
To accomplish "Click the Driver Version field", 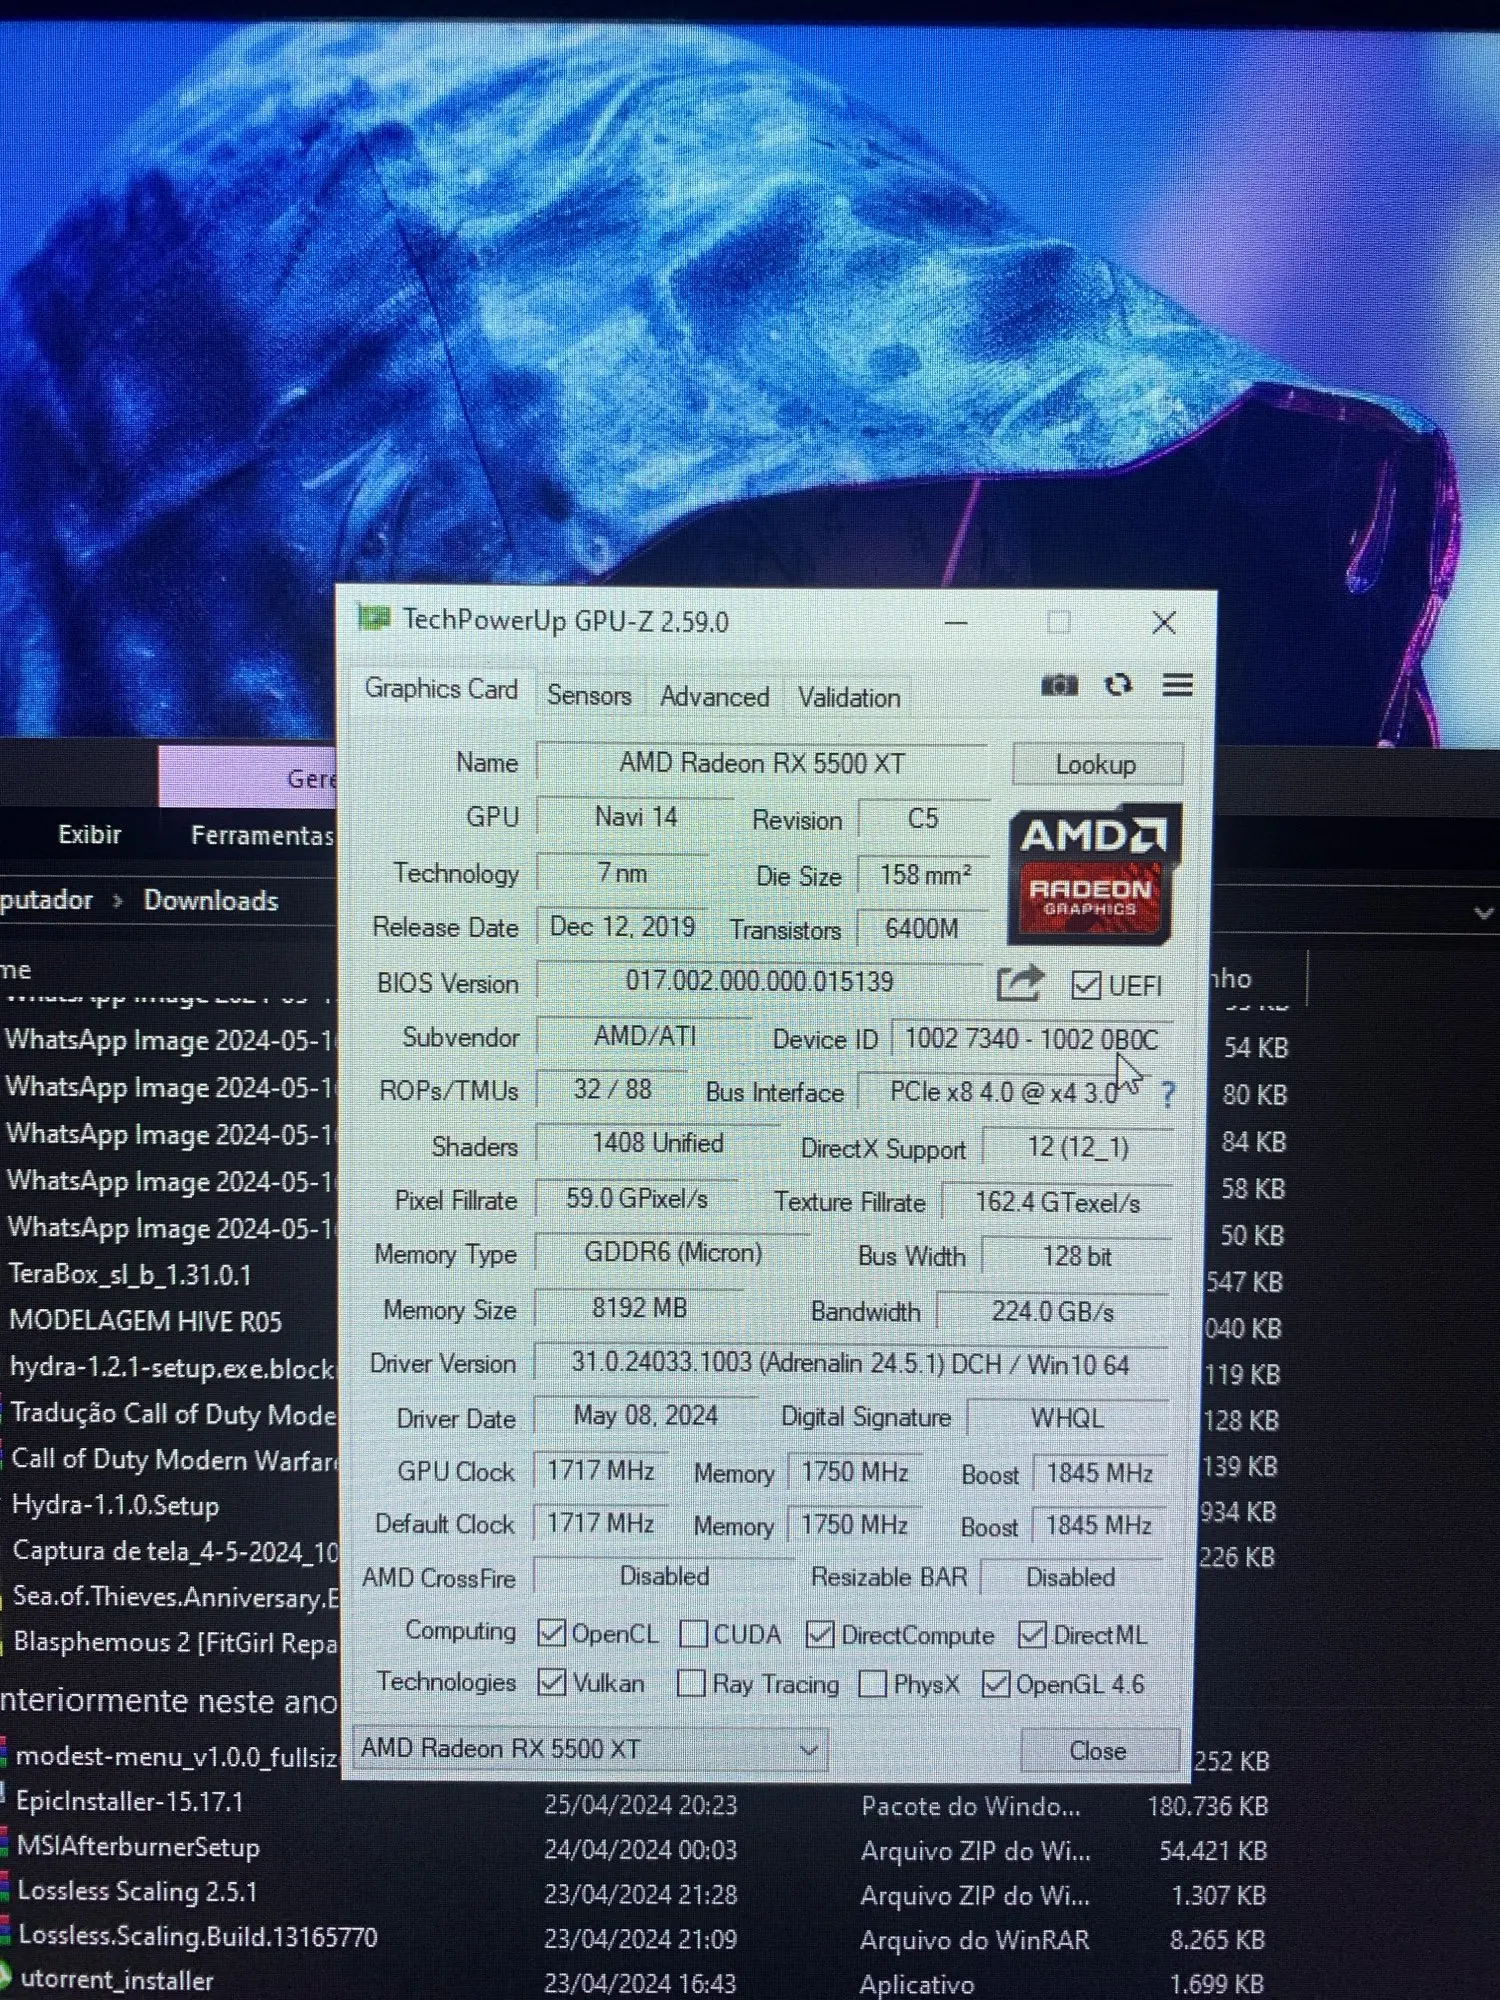I will pos(851,1364).
